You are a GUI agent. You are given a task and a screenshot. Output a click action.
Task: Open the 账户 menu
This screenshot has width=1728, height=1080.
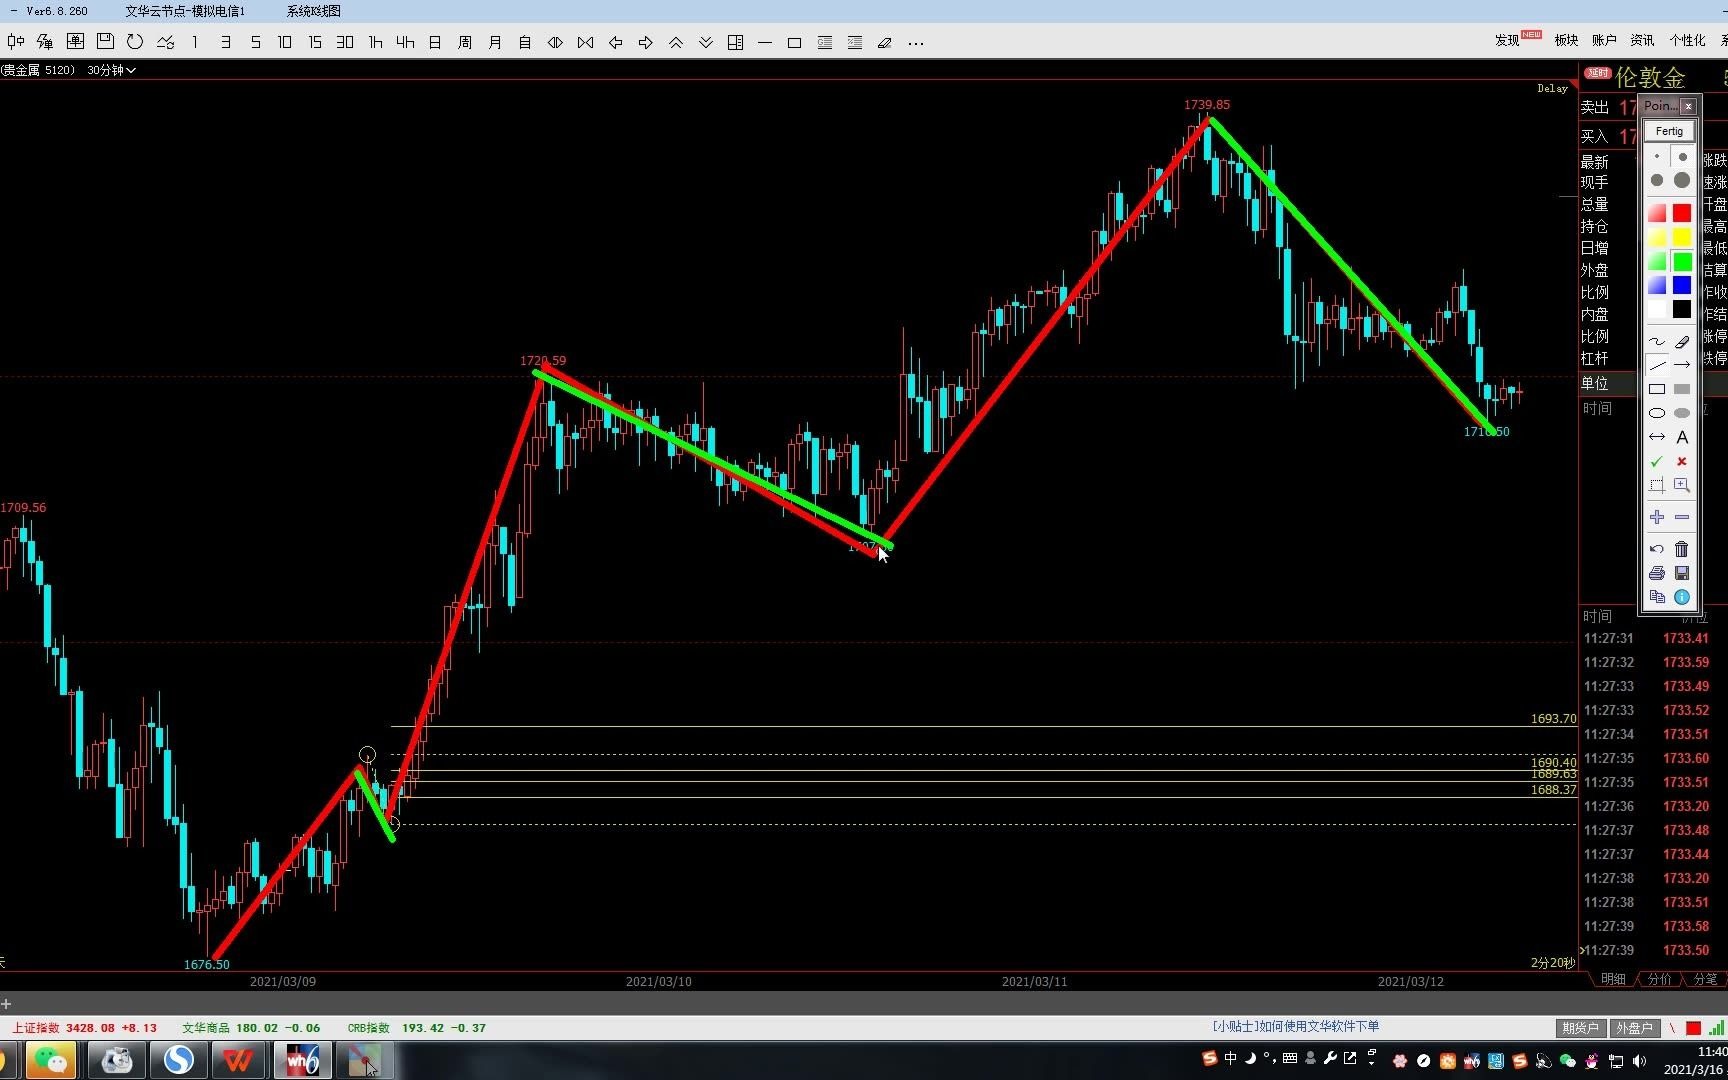point(1604,40)
